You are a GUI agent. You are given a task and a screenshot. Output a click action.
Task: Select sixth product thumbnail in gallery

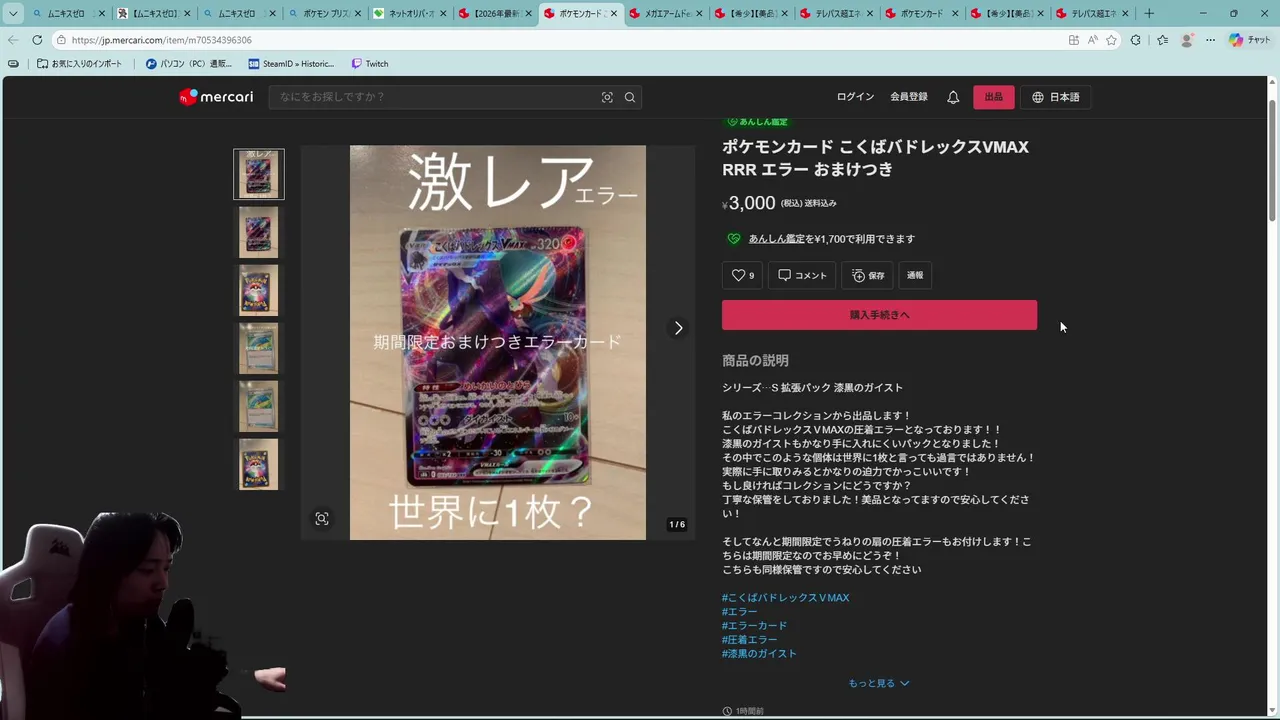(259, 464)
